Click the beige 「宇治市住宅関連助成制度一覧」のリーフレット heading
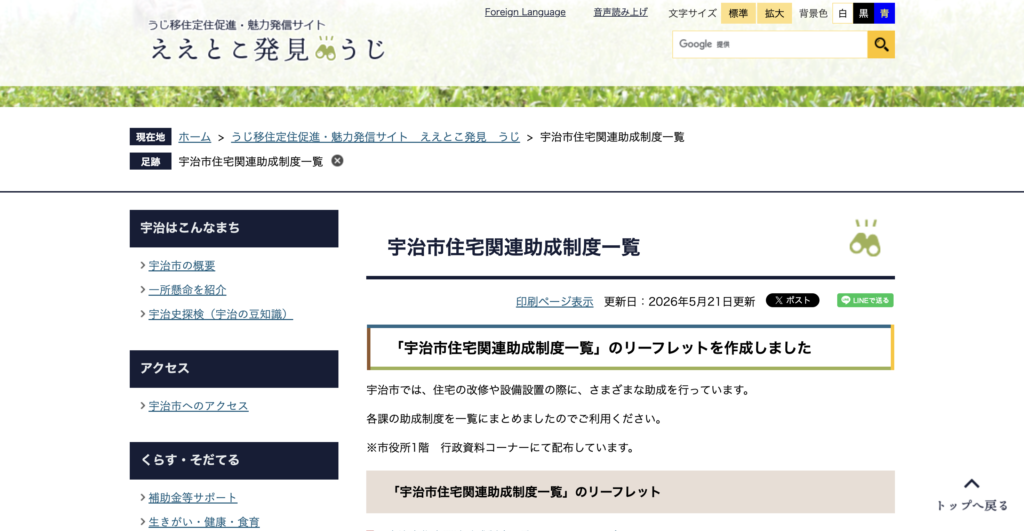1024x531 pixels. pyautogui.click(x=630, y=492)
